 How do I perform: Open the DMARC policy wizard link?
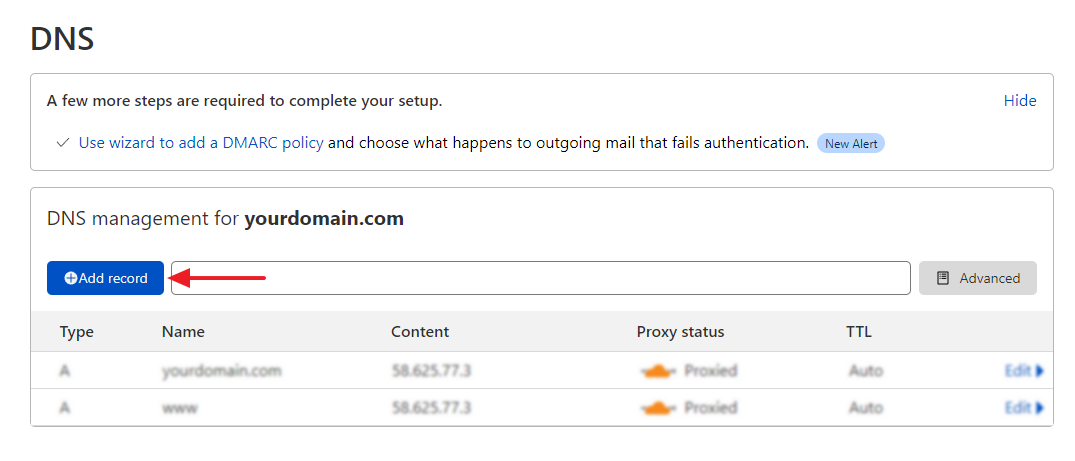pos(201,143)
